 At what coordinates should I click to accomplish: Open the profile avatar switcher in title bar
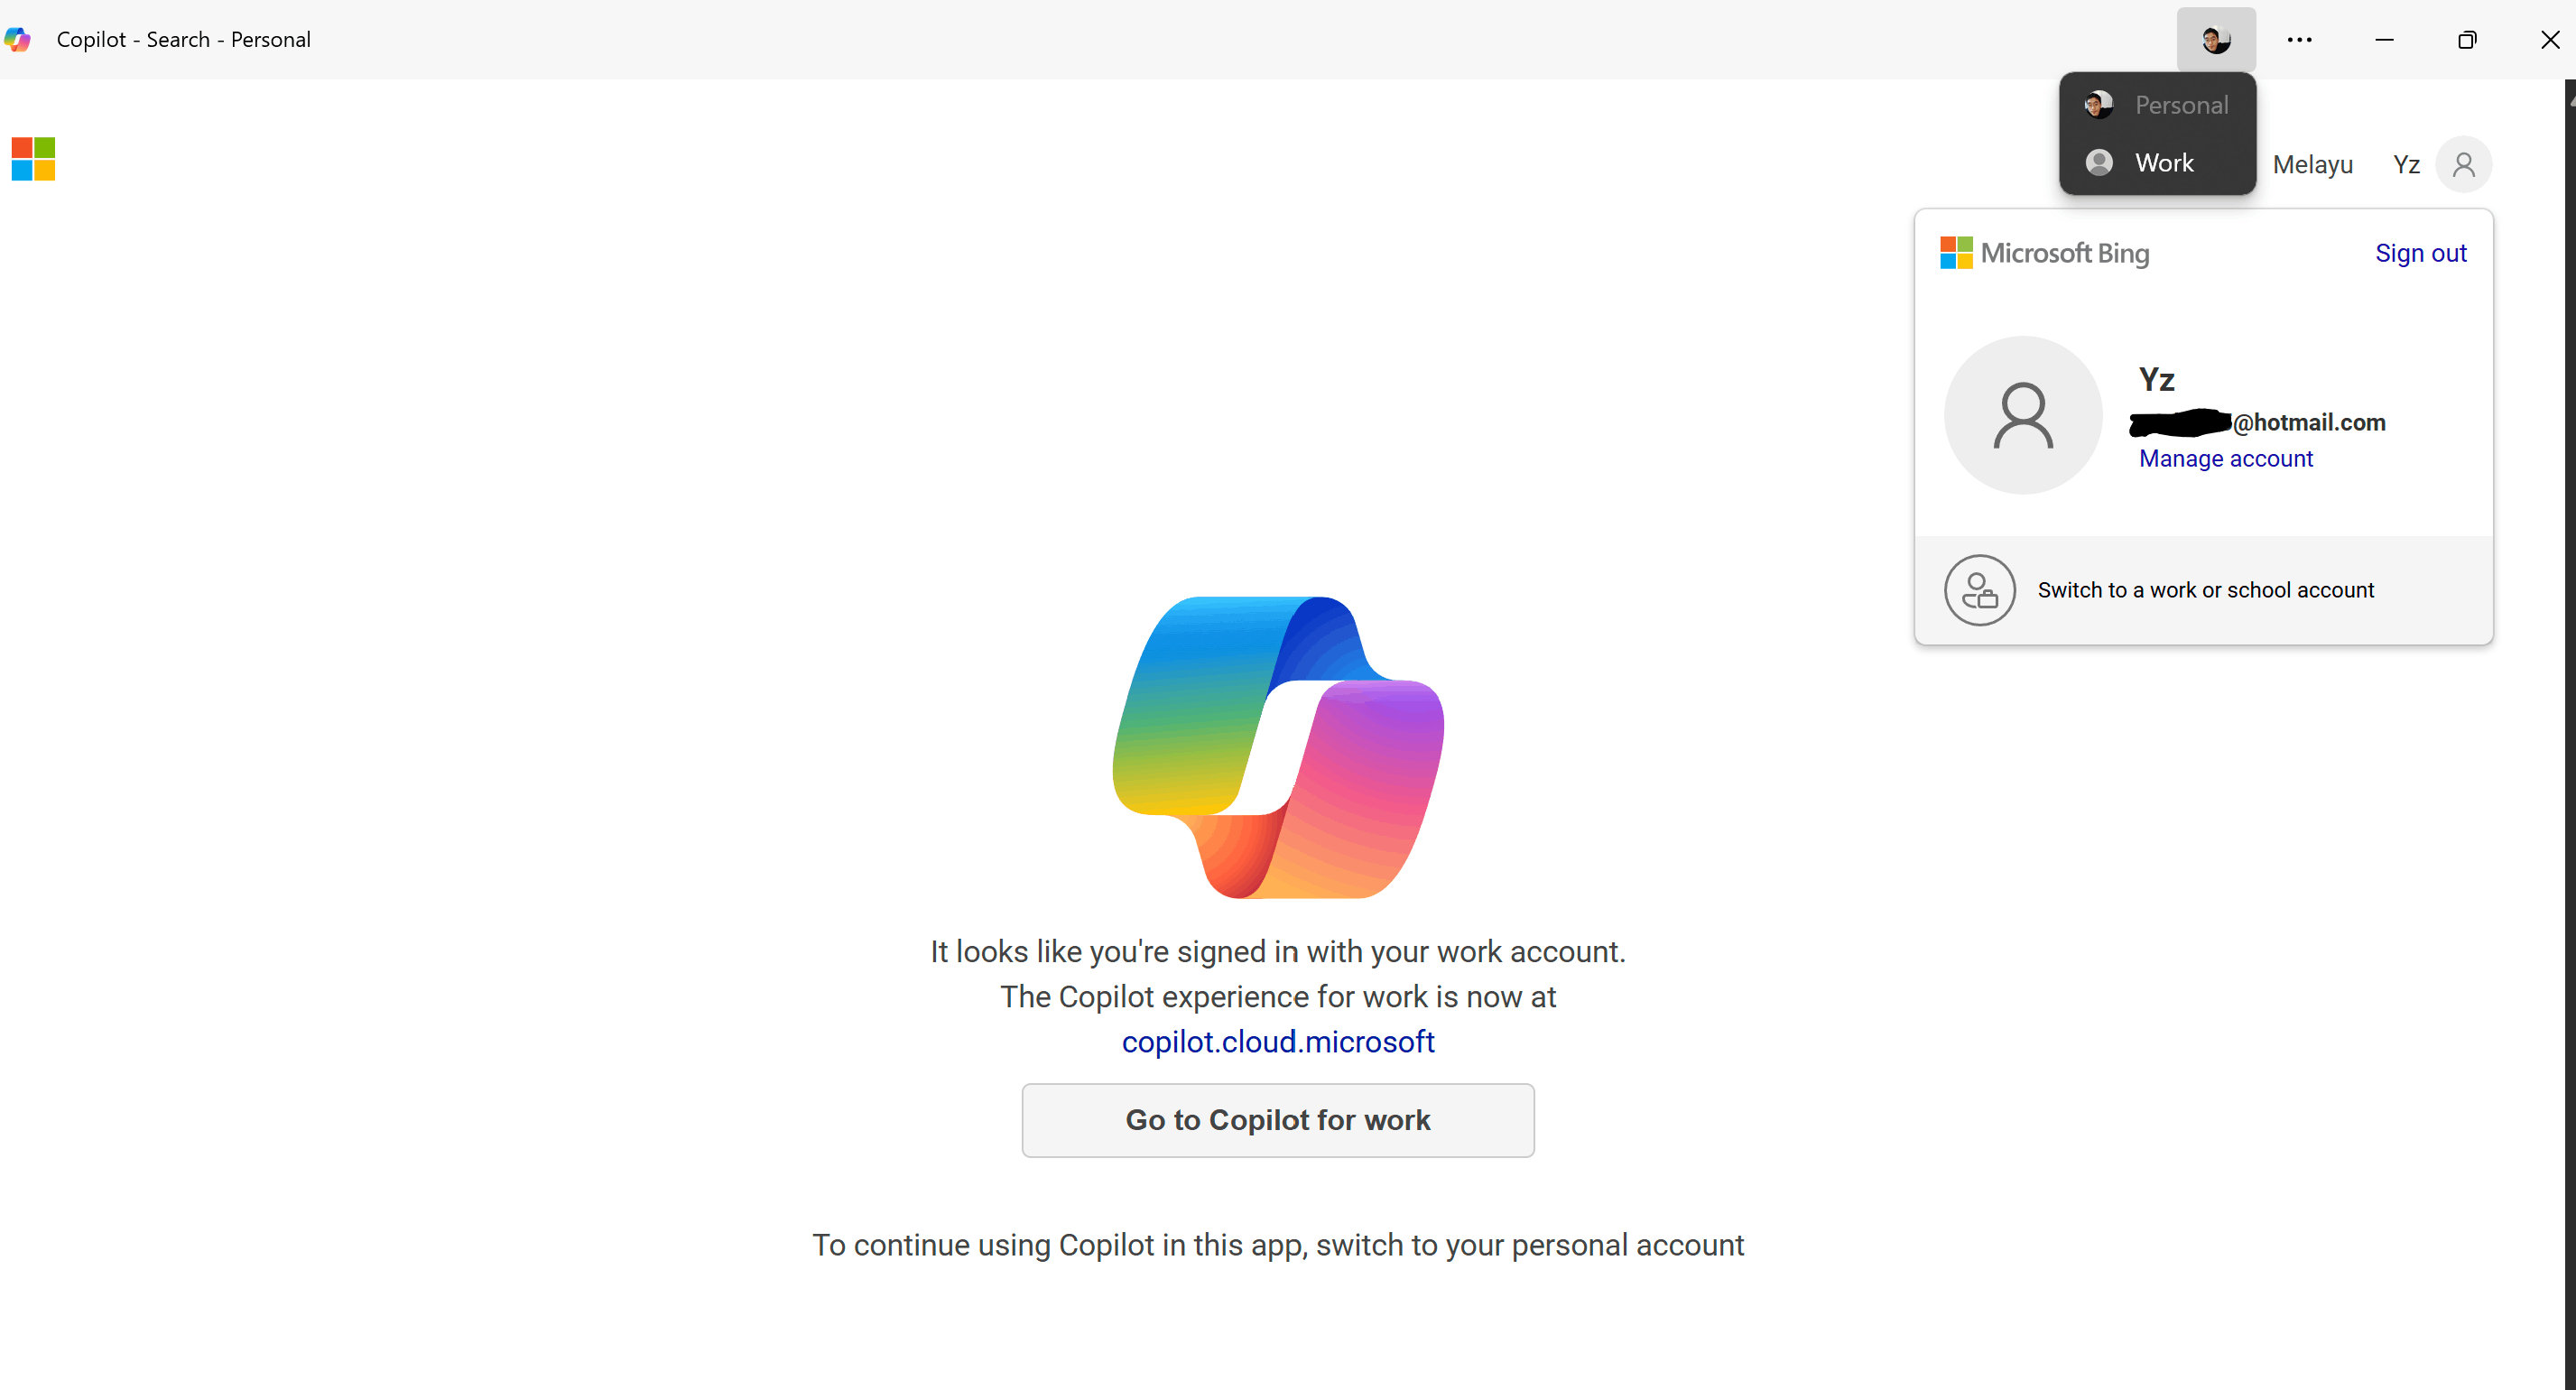2215,40
